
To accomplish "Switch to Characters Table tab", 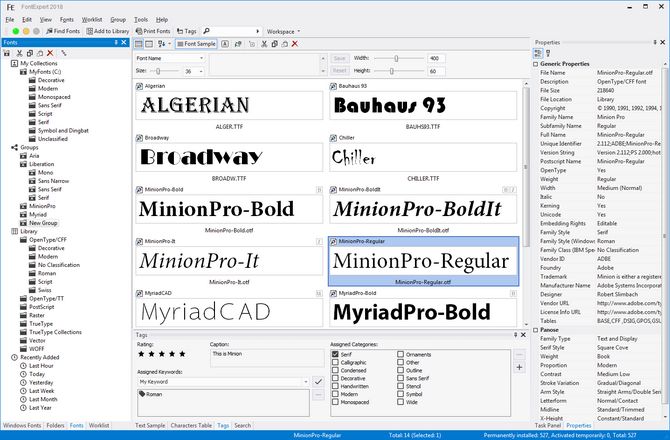I will pyautogui.click(x=191, y=425).
